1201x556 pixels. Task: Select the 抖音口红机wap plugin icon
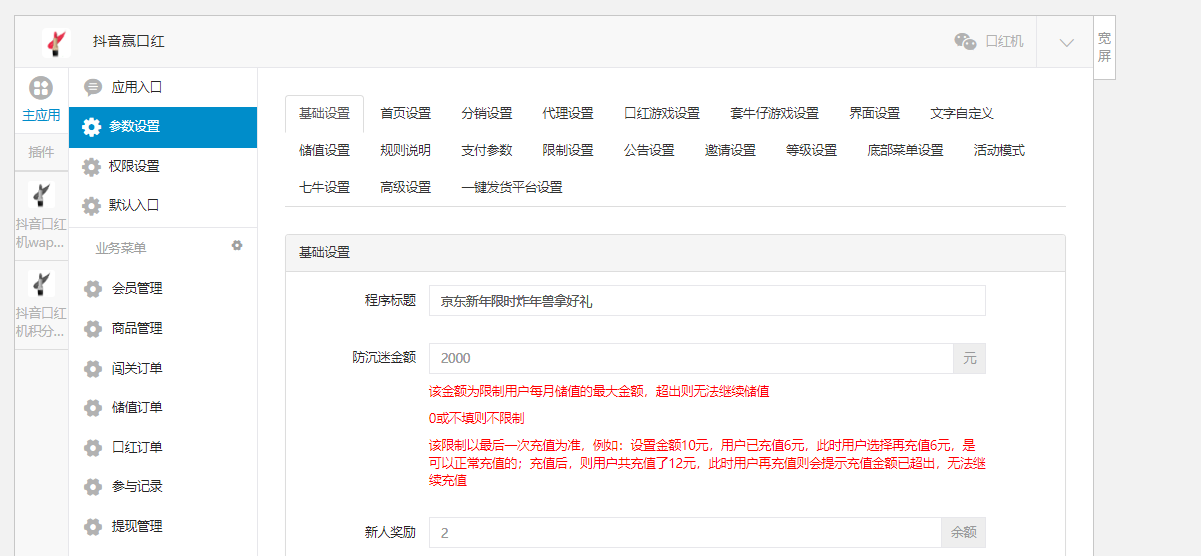pyautogui.click(x=42, y=195)
